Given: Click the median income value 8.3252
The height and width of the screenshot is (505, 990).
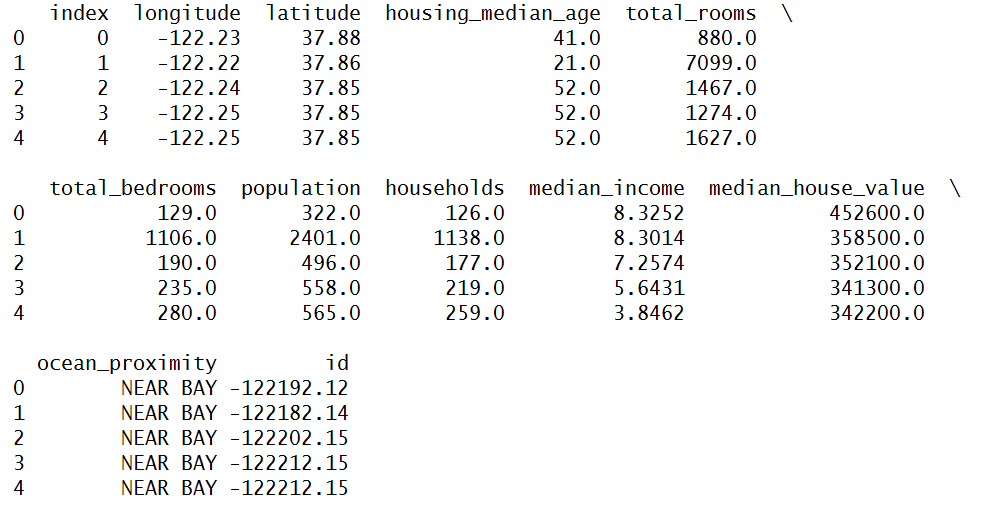Looking at the screenshot, I should 649,213.
